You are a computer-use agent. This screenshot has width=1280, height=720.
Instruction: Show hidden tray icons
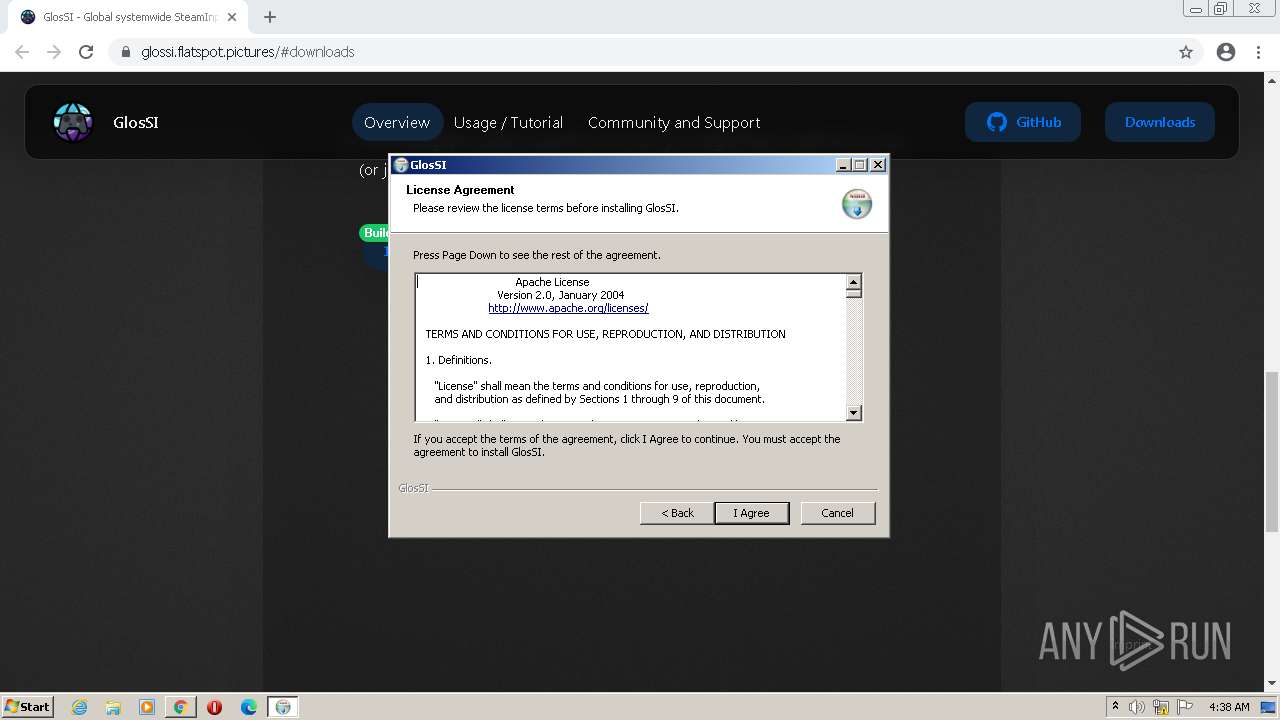[x=1115, y=706]
